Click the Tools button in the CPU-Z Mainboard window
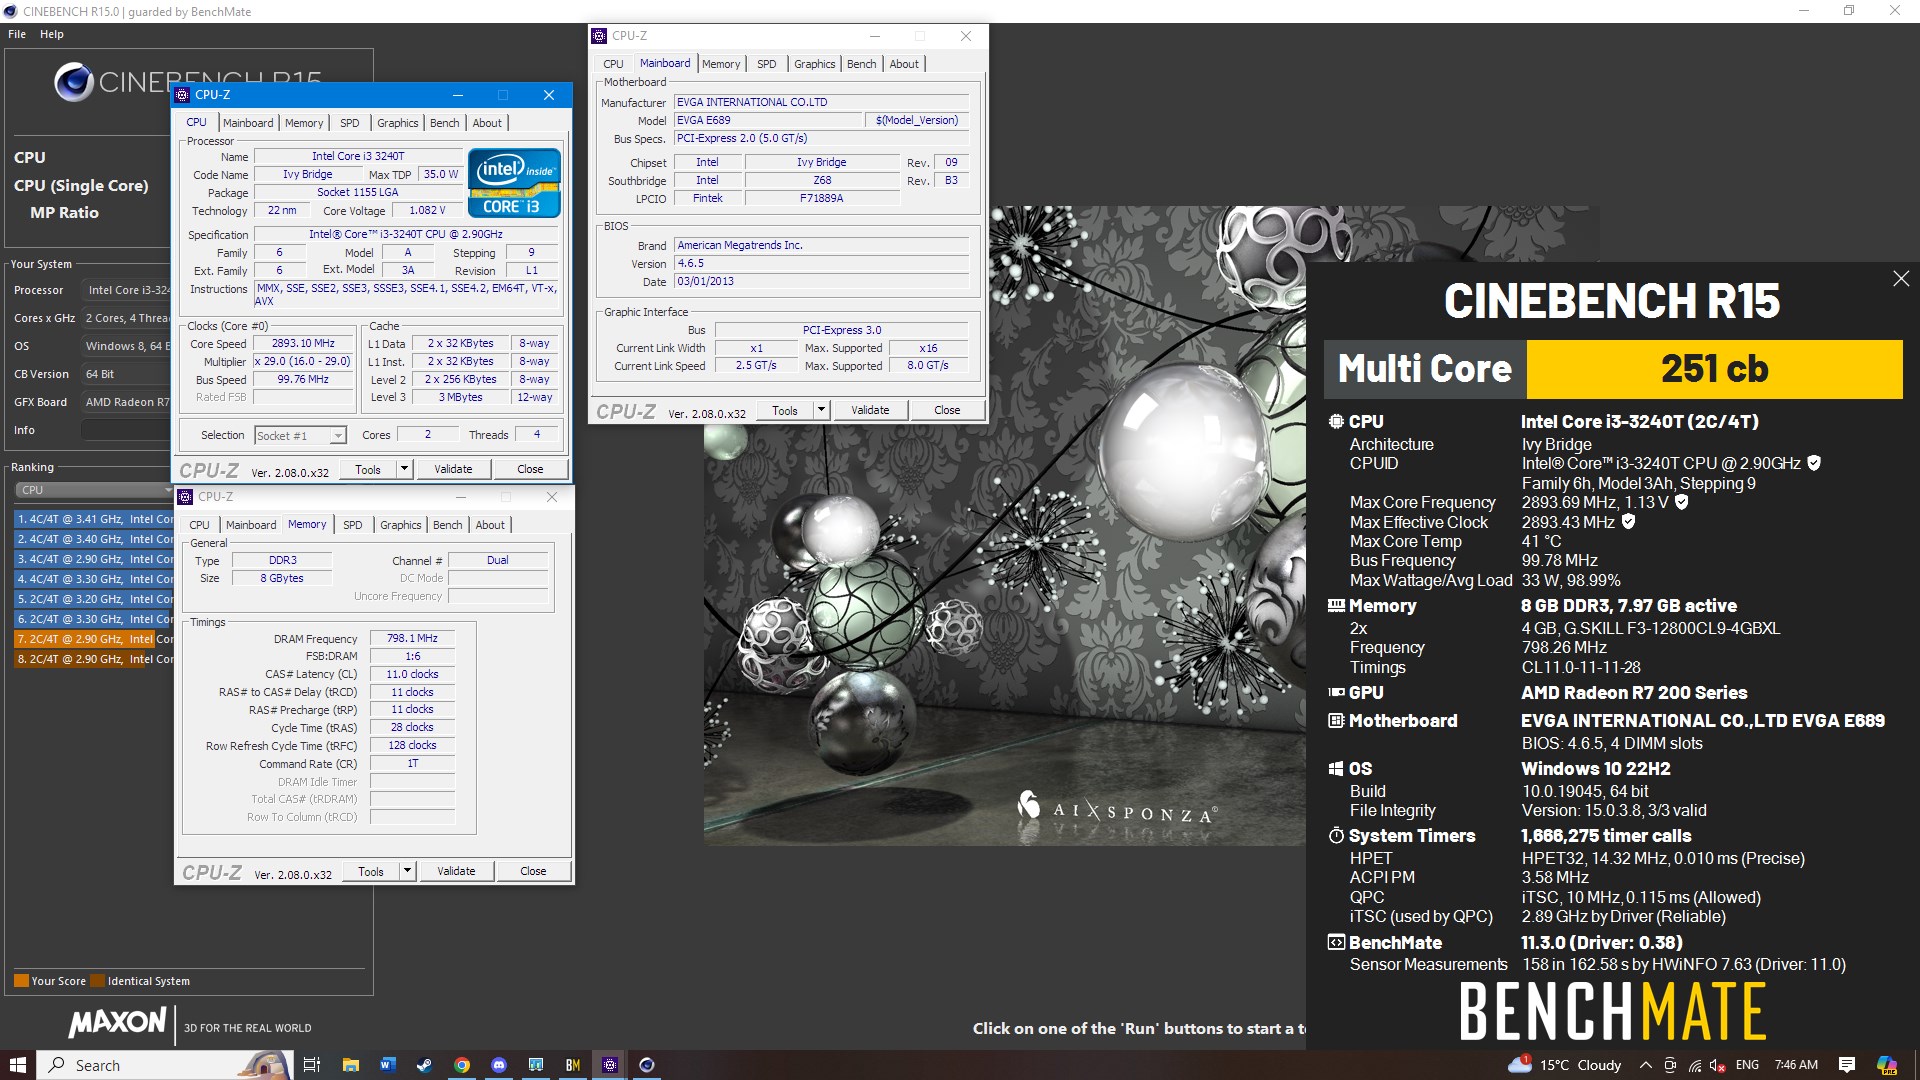This screenshot has height=1080, width=1920. coord(785,410)
